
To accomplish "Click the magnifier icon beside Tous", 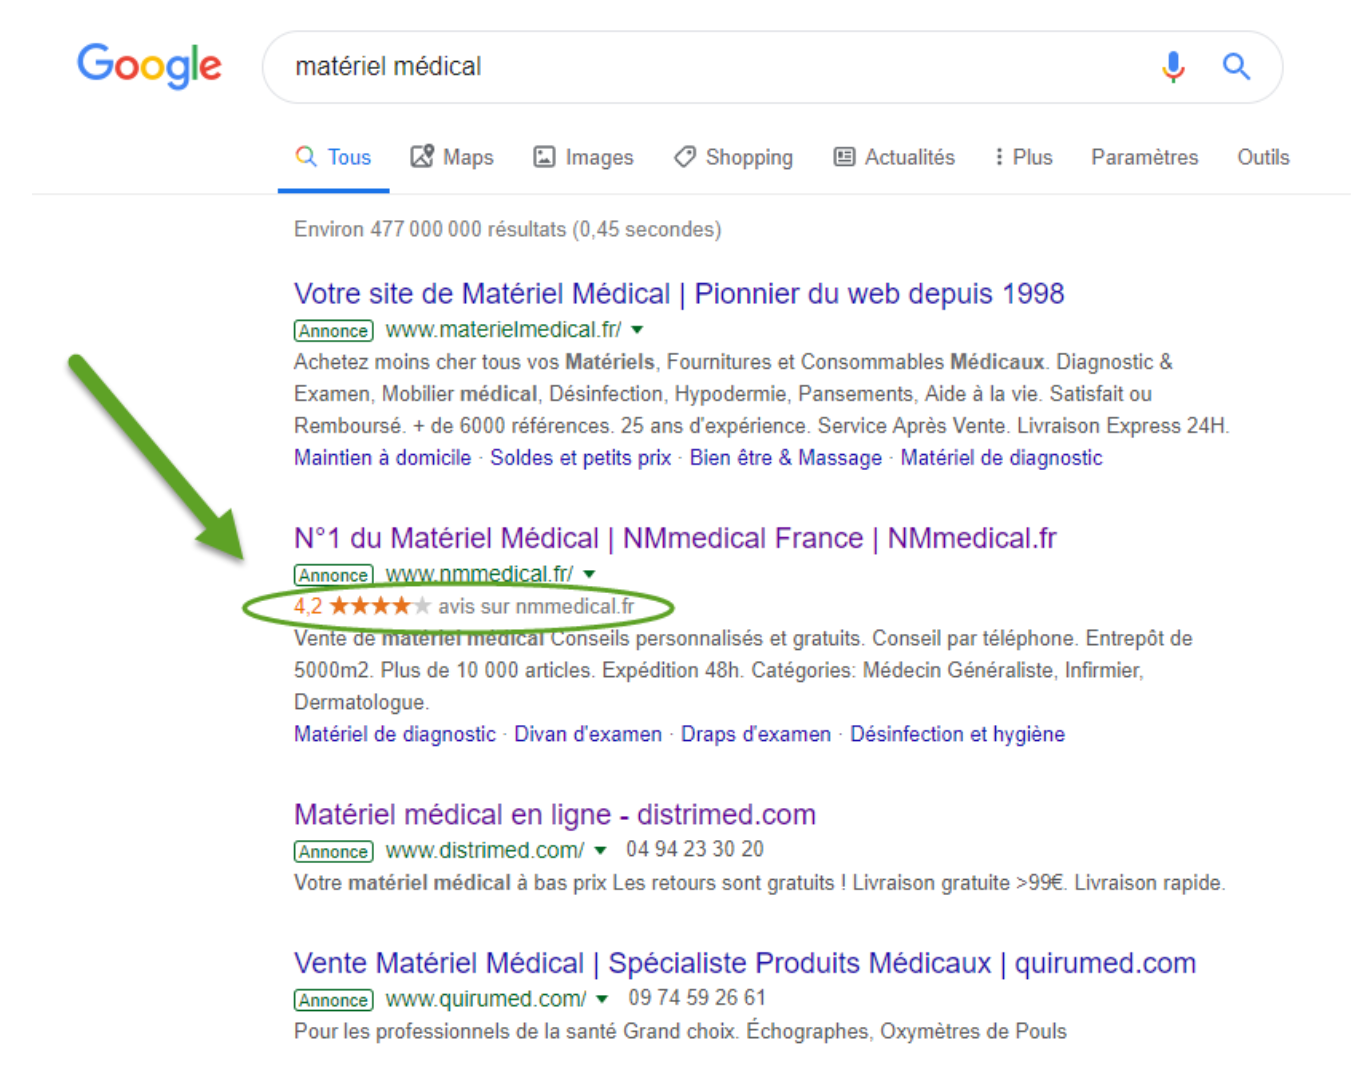I will click(305, 157).
